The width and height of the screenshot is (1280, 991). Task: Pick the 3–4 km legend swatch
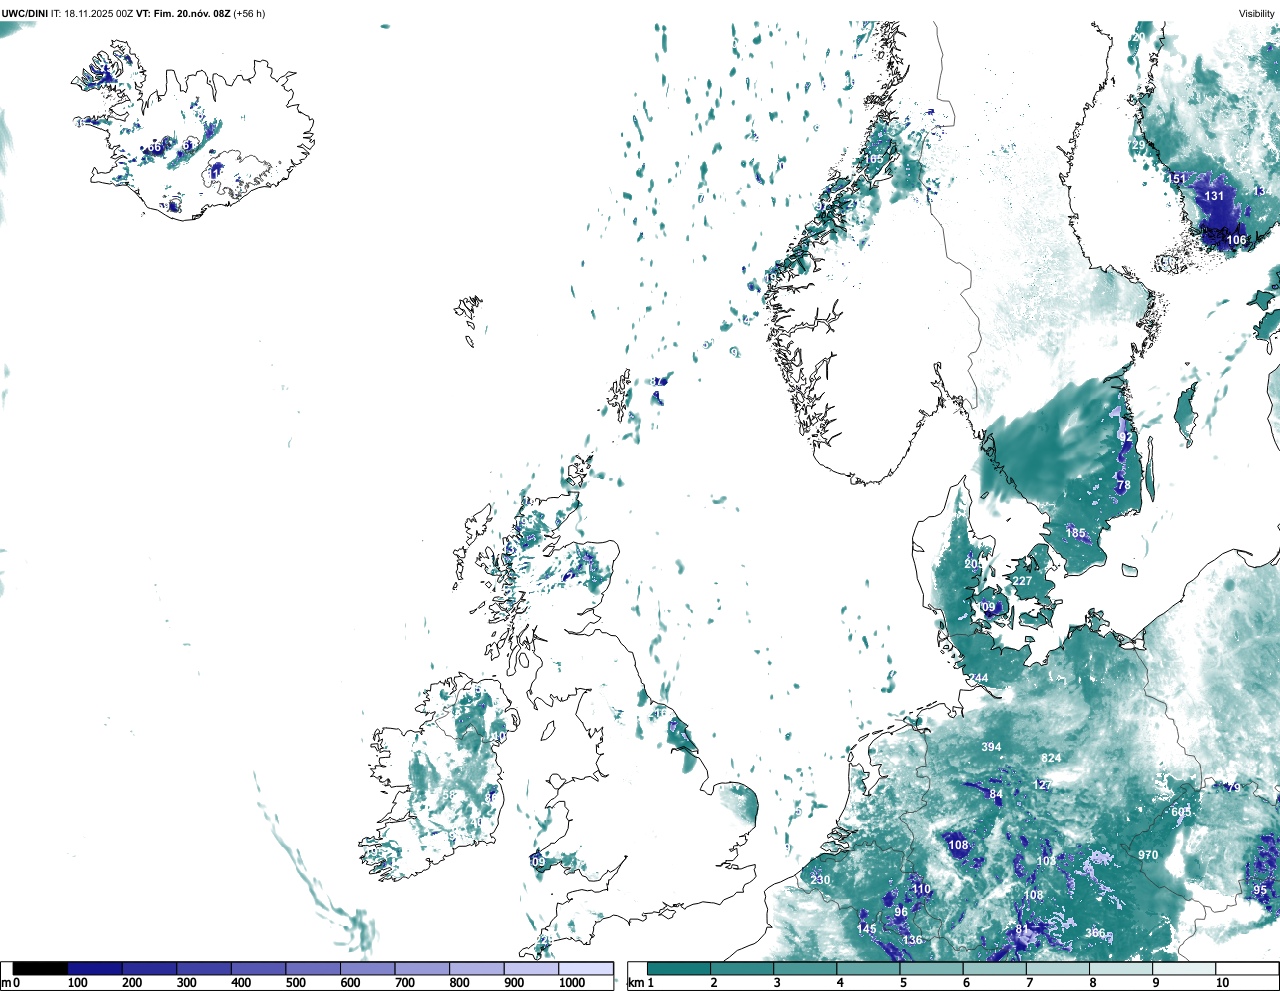pyautogui.click(x=805, y=968)
